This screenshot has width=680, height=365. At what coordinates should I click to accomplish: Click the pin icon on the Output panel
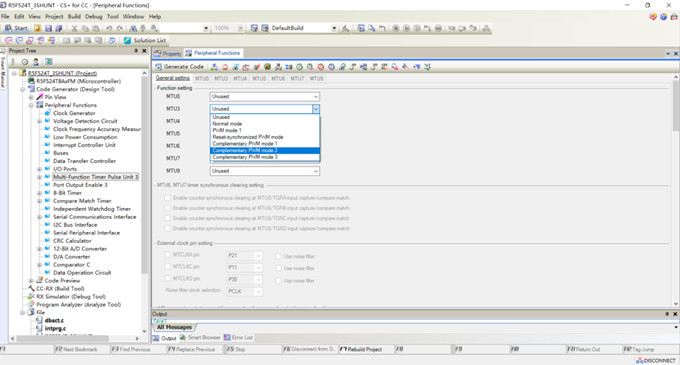click(x=667, y=314)
